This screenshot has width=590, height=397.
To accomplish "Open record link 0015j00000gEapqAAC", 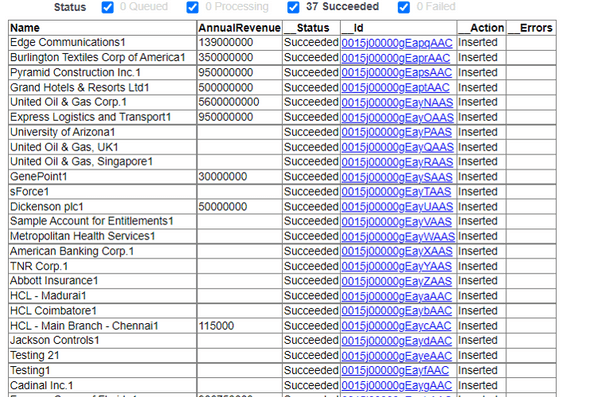I will [397, 43].
